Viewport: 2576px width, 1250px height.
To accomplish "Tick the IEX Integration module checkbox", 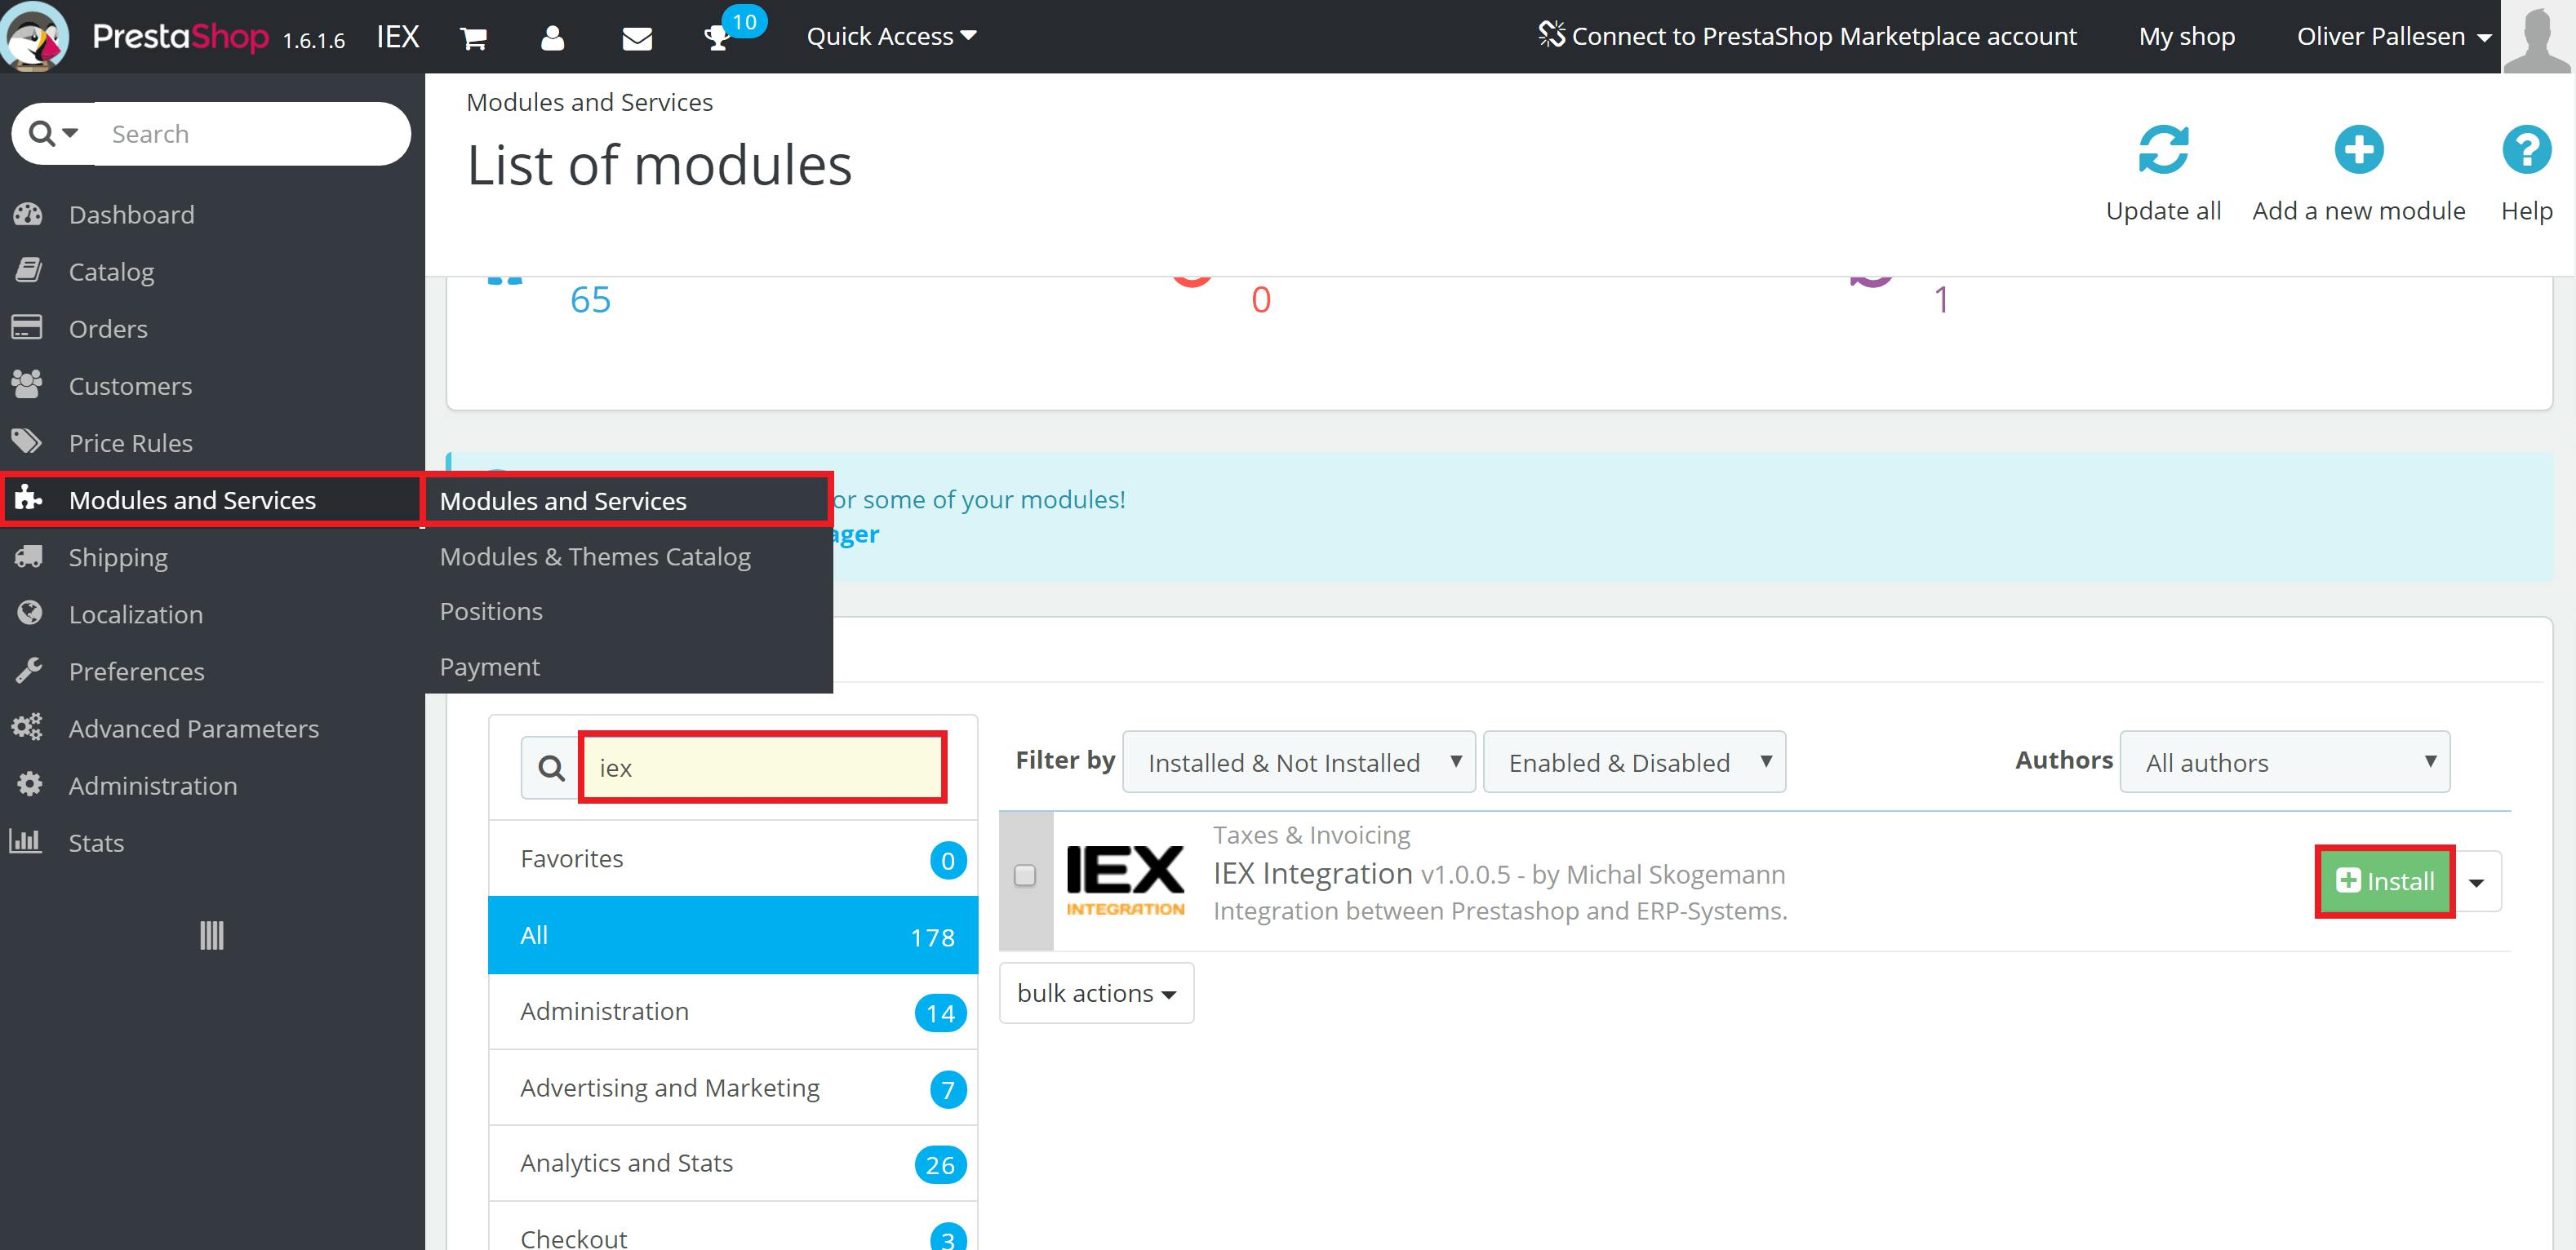I will coord(1025,876).
